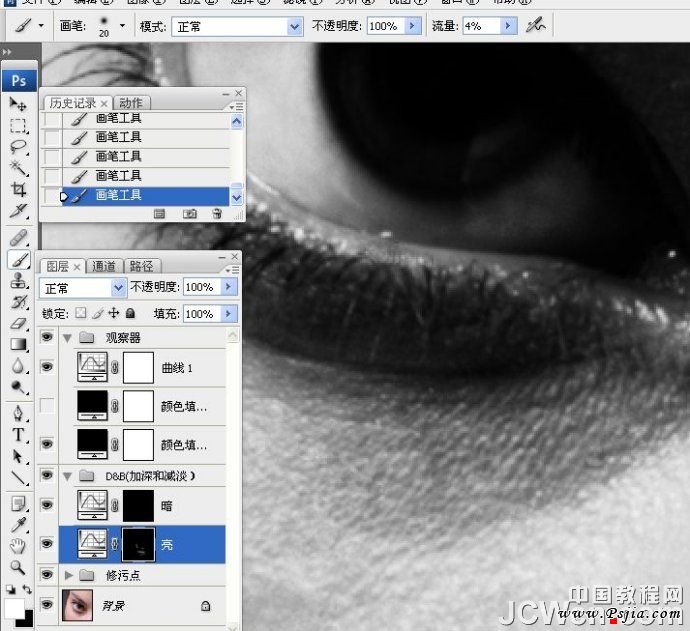Select the Zoom tool

coord(18,567)
